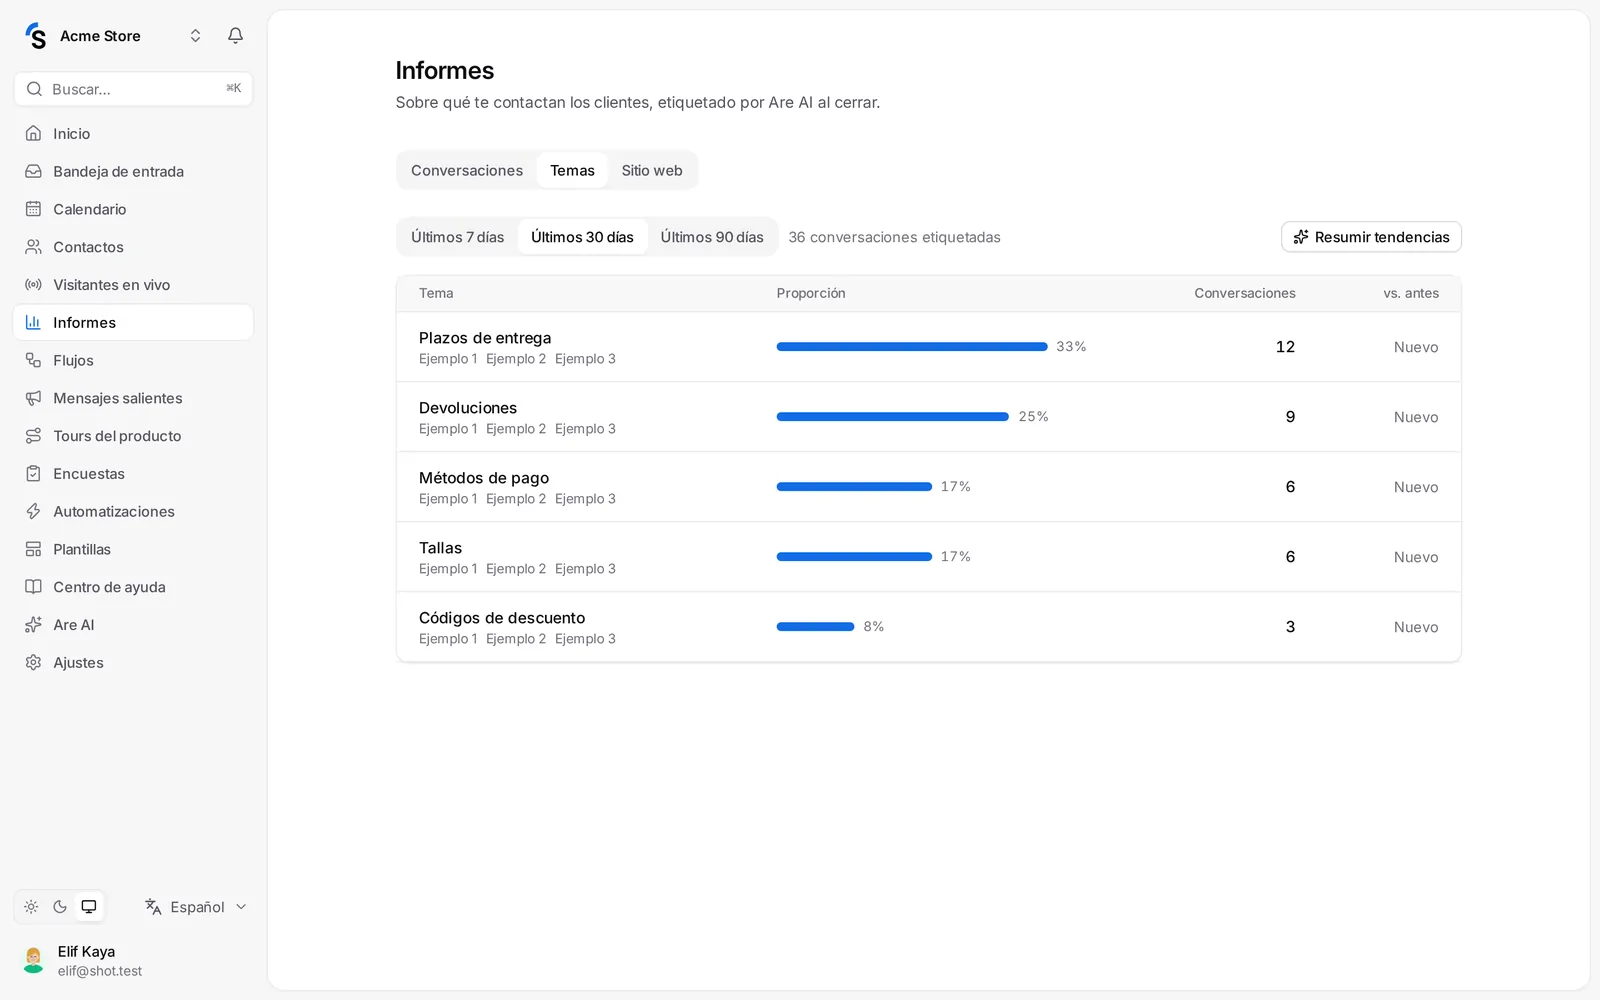Open Contactos via its people icon
1600x1000 pixels.
click(x=33, y=247)
